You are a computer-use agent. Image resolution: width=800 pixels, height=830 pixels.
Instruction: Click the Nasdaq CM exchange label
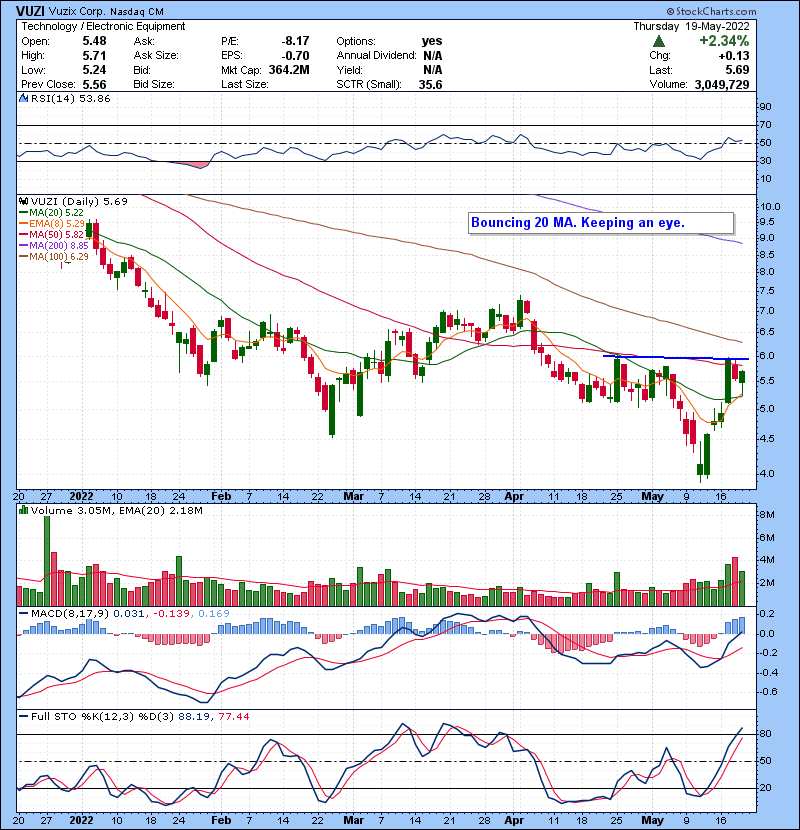point(137,11)
